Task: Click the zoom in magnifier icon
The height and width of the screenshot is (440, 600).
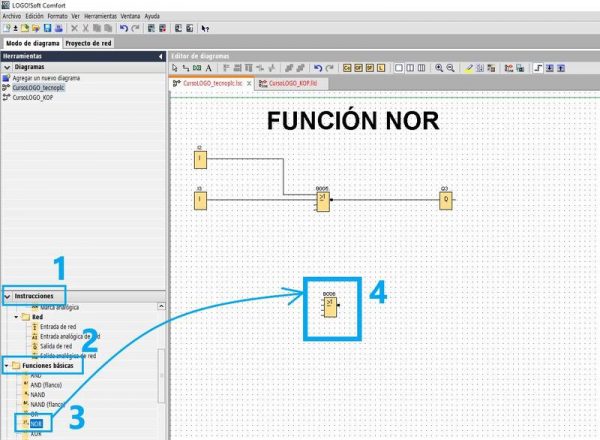Action: pos(439,67)
